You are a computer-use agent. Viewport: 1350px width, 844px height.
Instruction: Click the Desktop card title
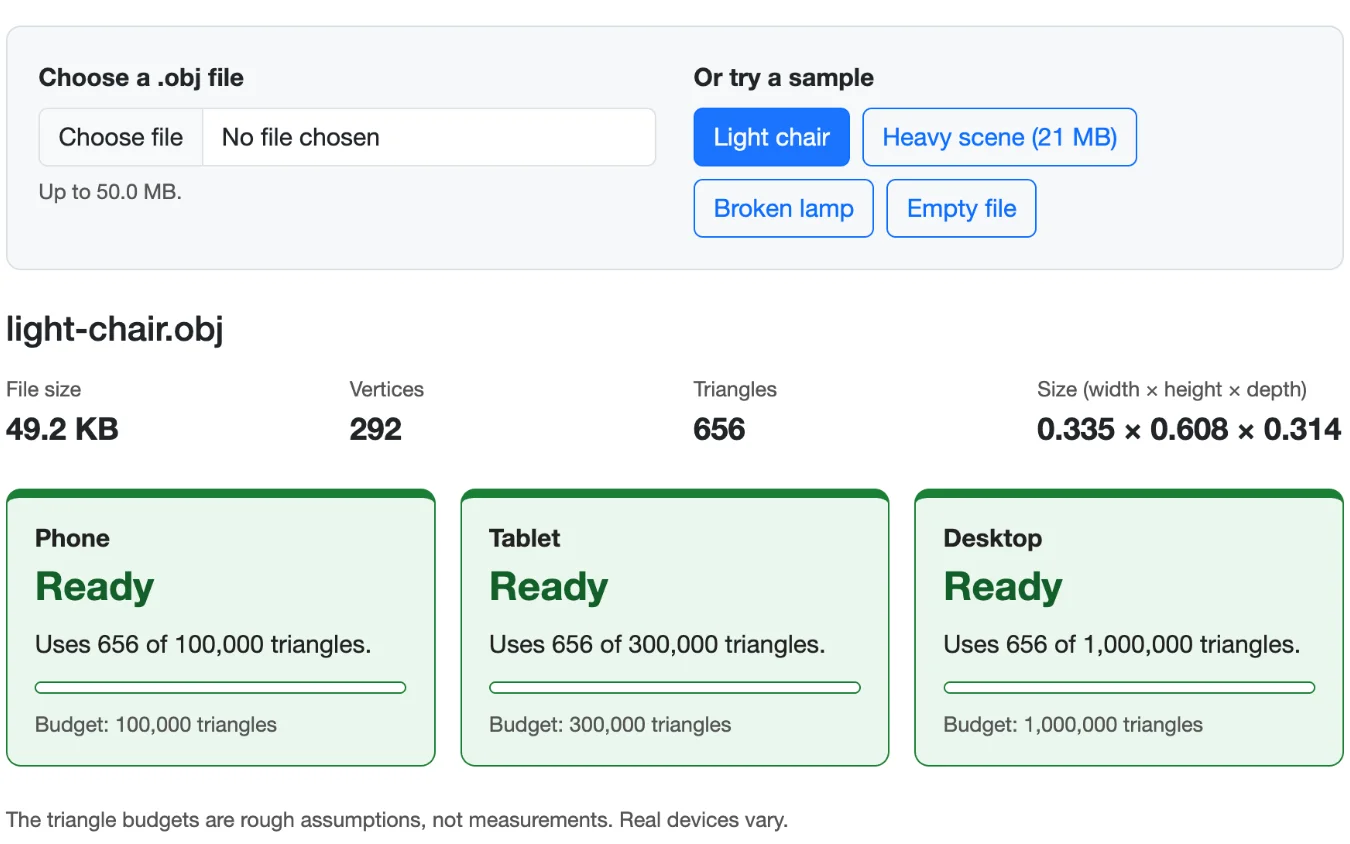point(992,538)
